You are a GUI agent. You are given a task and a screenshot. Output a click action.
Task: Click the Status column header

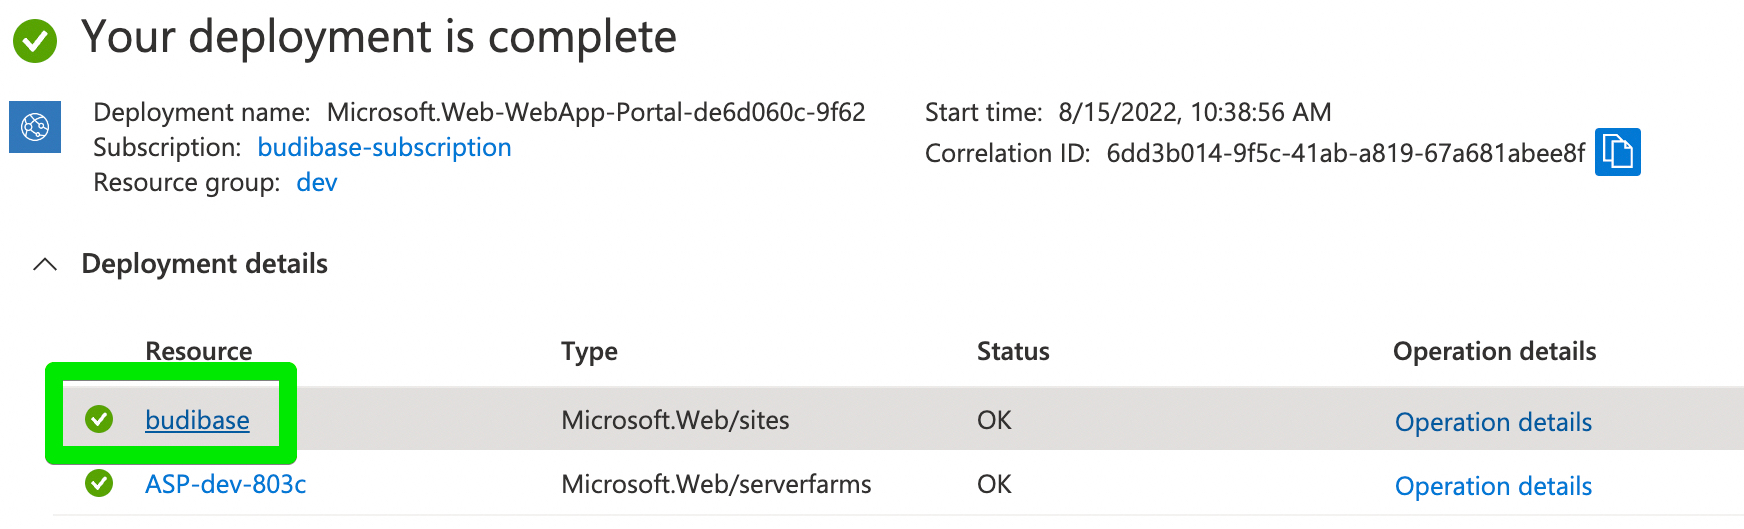pyautogui.click(x=1013, y=351)
